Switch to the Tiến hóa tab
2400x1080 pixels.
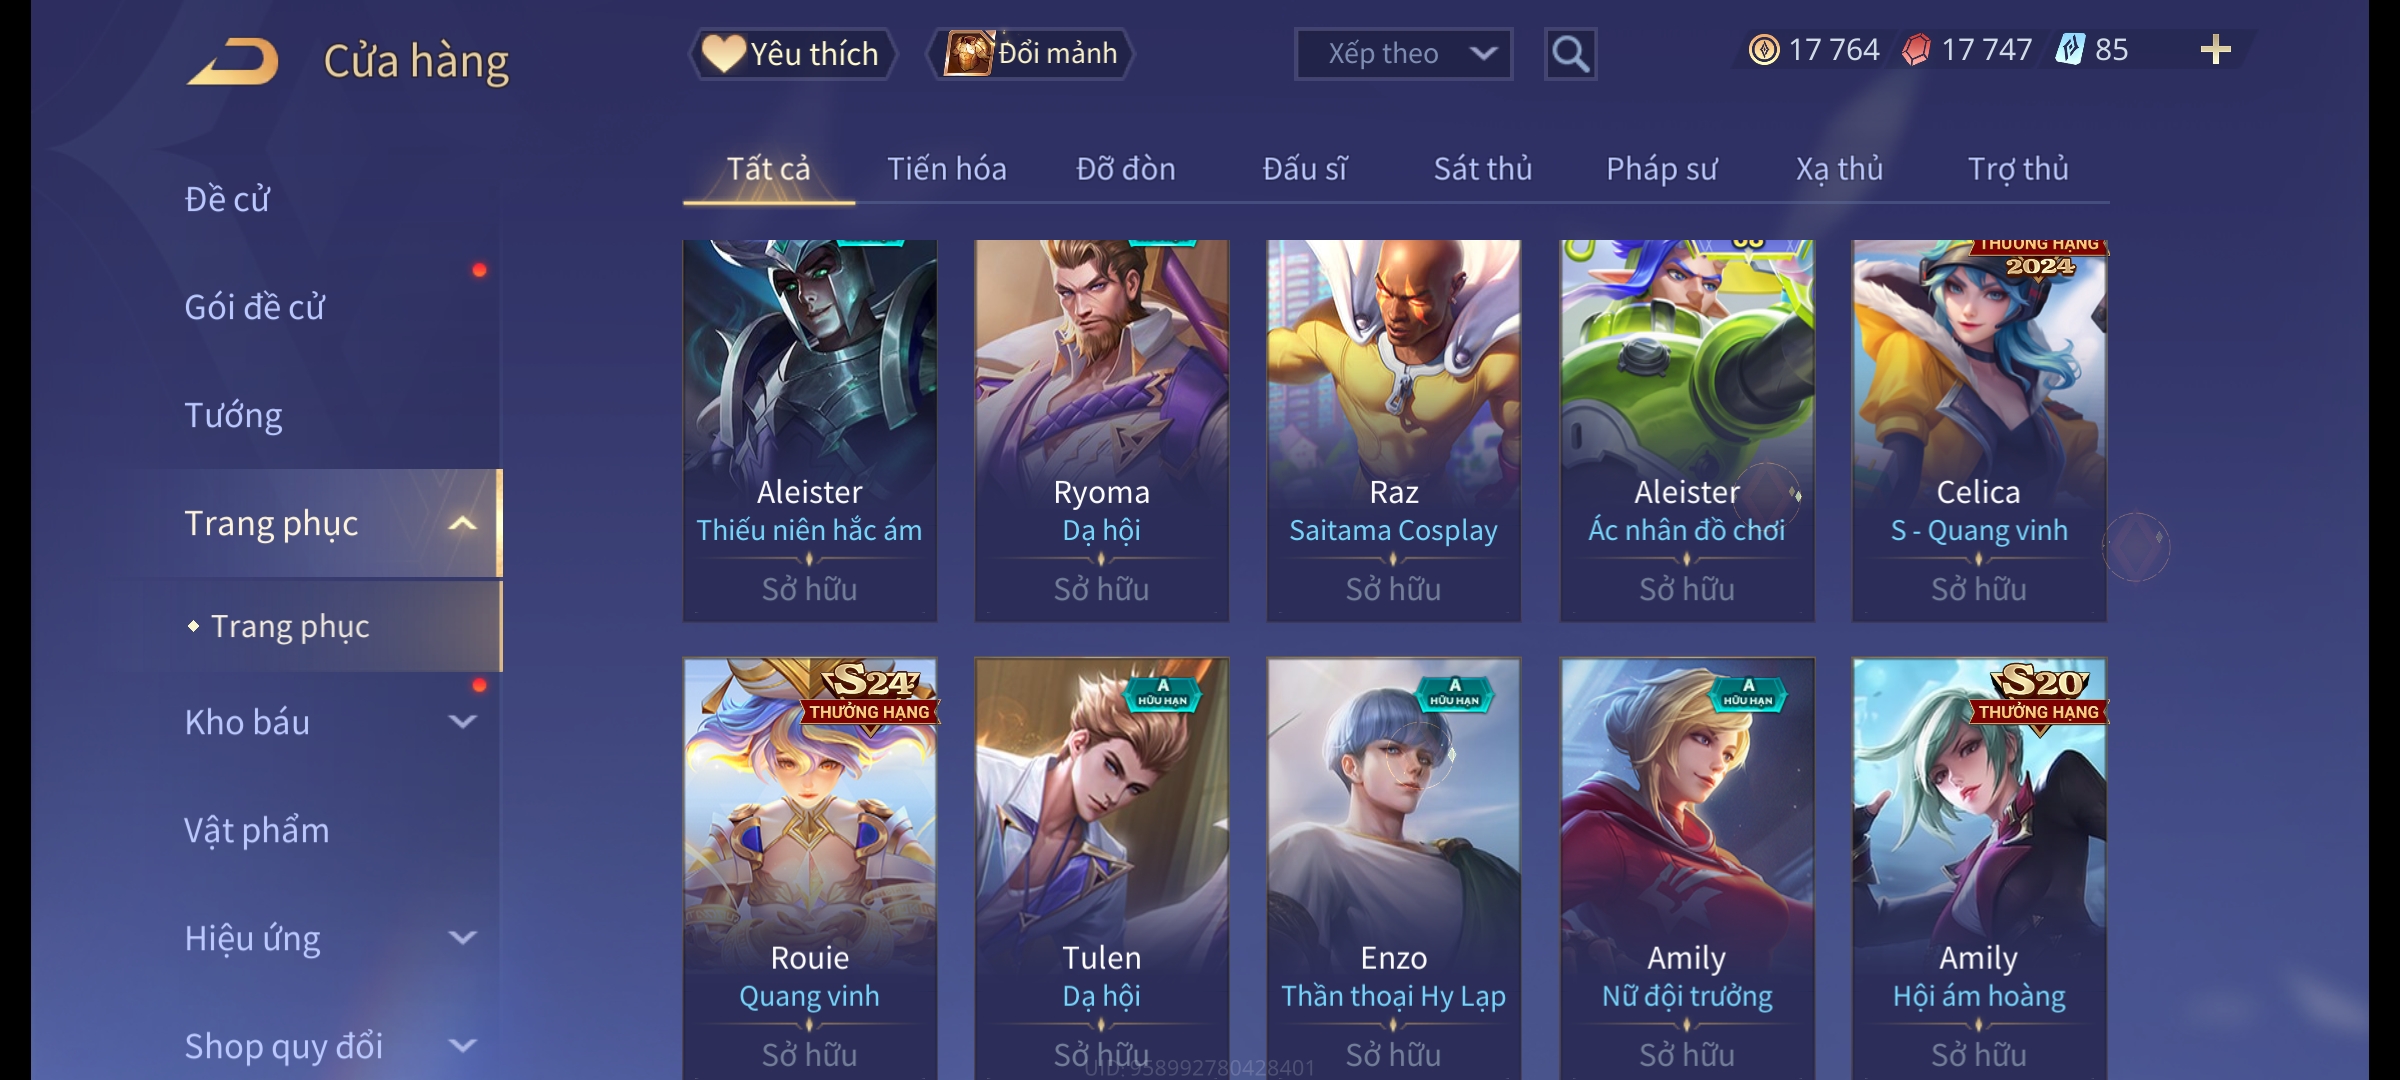click(946, 169)
